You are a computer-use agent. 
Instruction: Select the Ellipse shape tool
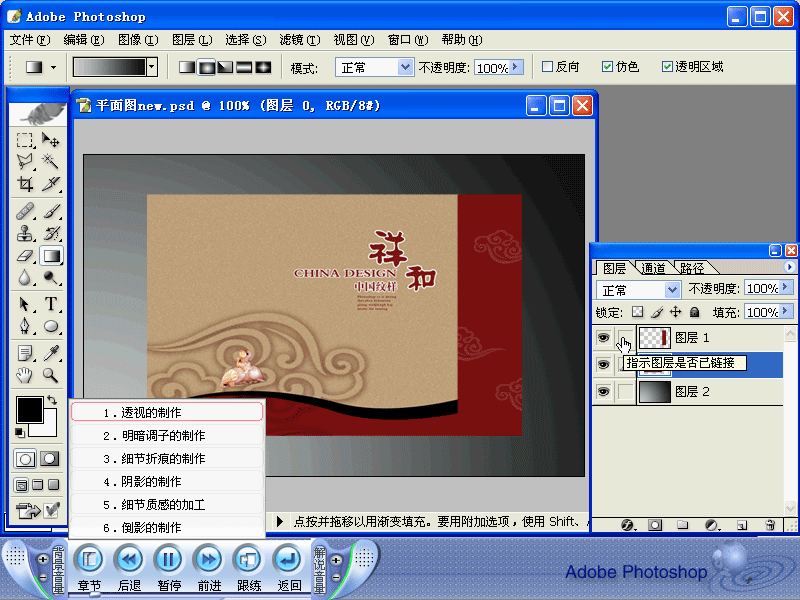tap(51, 326)
